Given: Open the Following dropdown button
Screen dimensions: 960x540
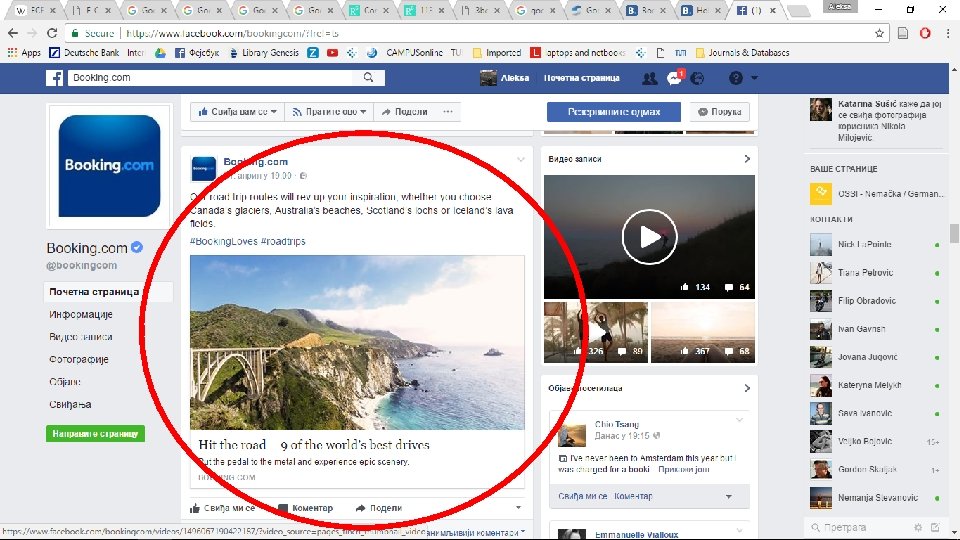Looking at the screenshot, I should point(329,111).
